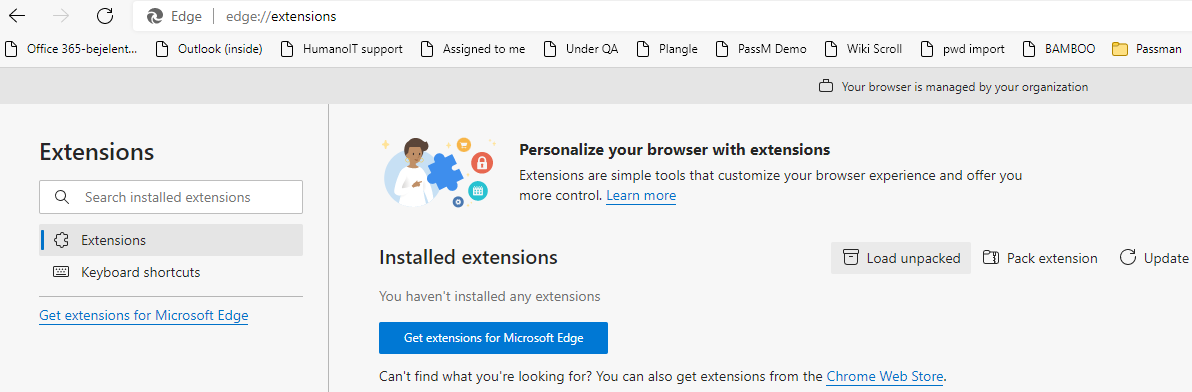This screenshot has height=392, width=1192.
Task: Click blue Get extensions for Microsoft Edge button
Action: point(493,337)
